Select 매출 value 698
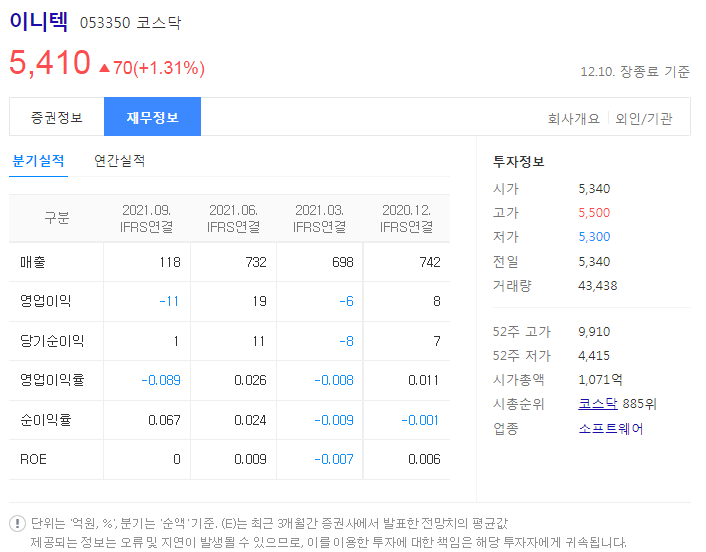This screenshot has height=552, width=706. point(343,262)
